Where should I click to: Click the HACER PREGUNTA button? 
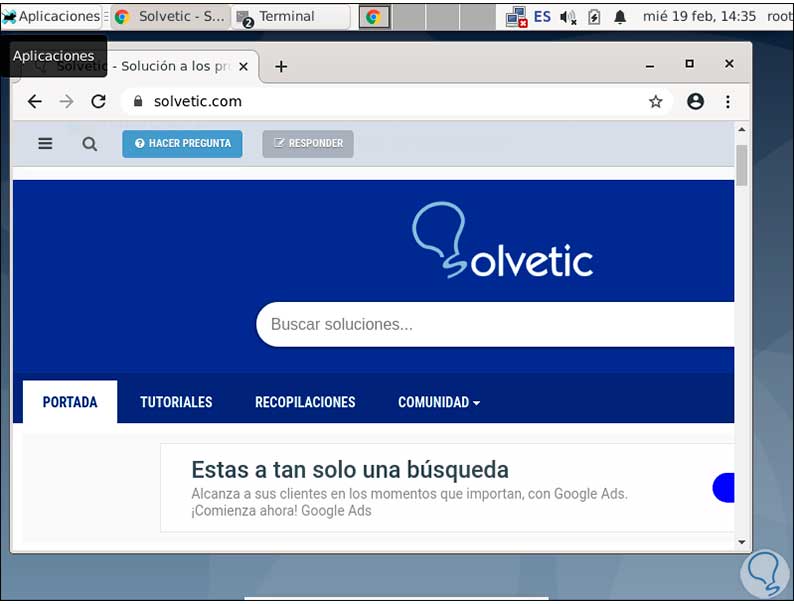[x=182, y=144]
